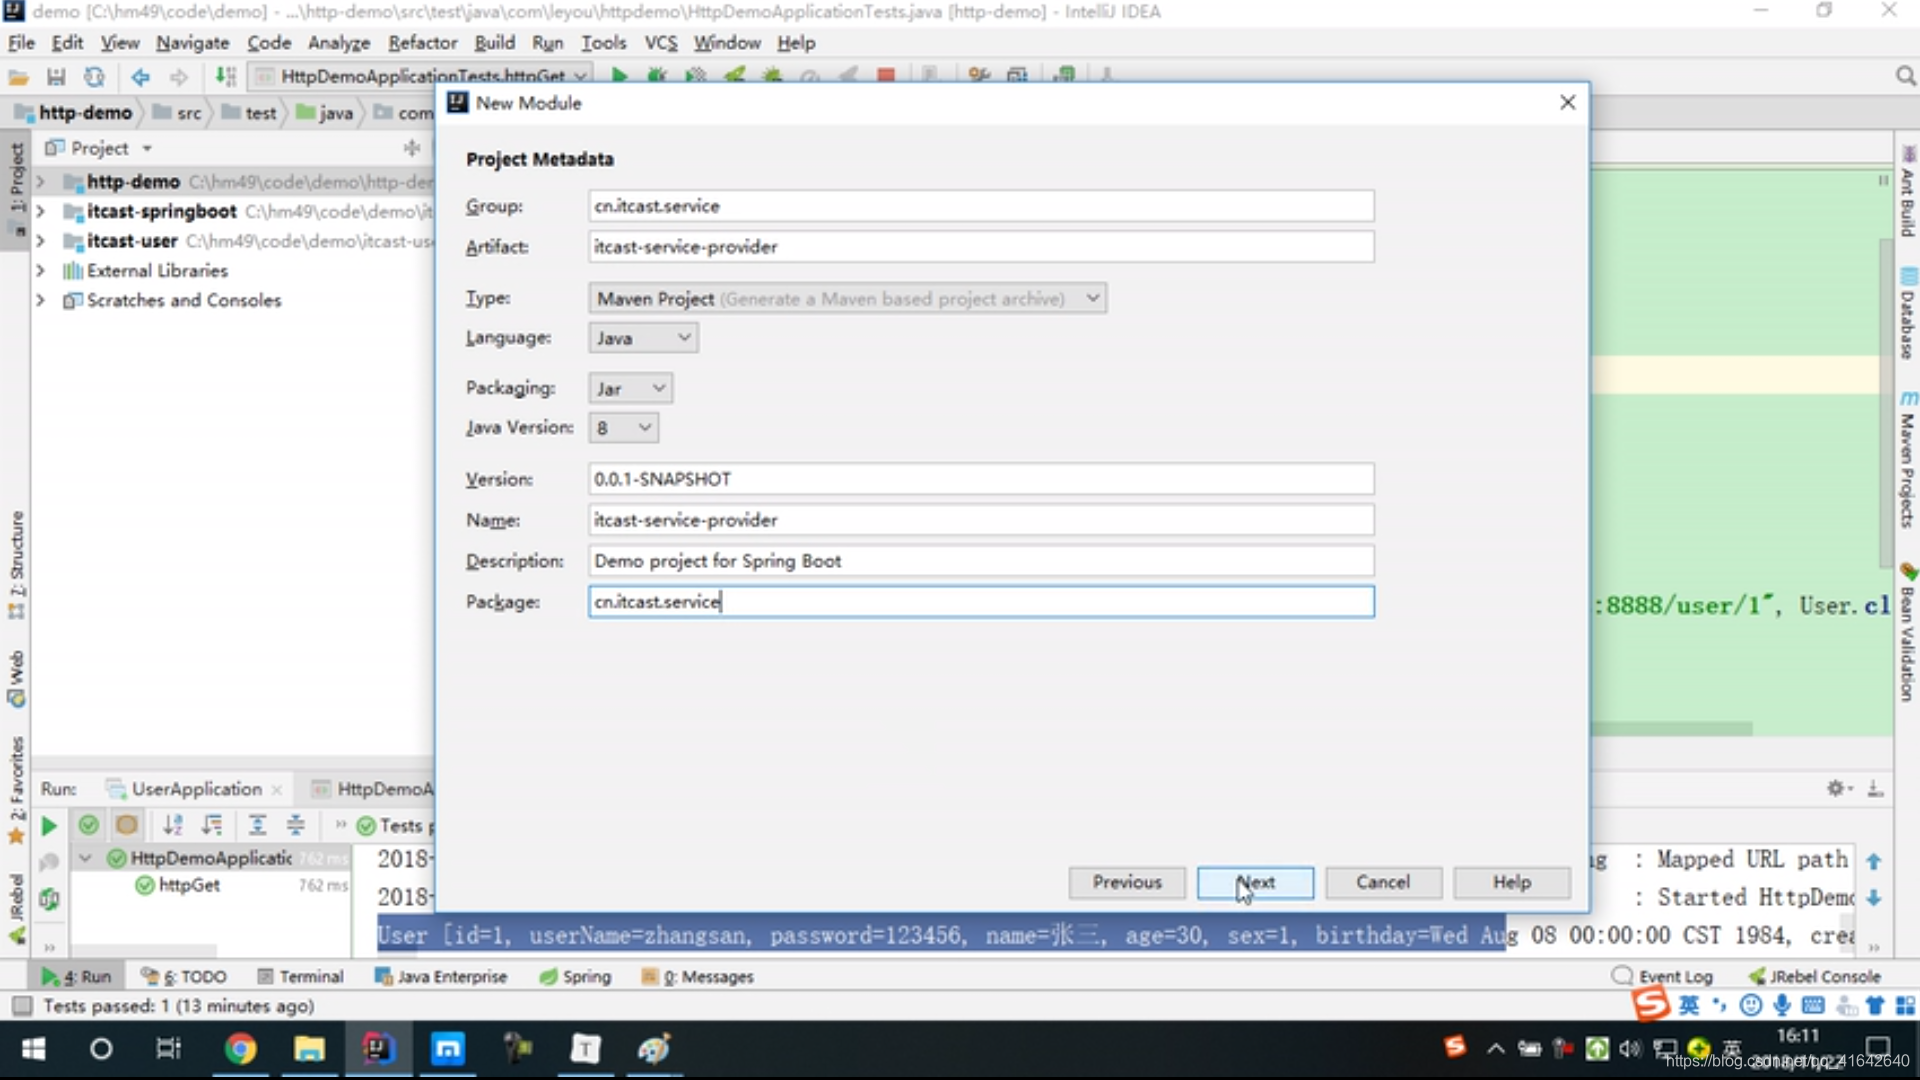Viewport: 1920px width, 1080px height.
Task: Click into the Description input field
Action: click(x=981, y=561)
